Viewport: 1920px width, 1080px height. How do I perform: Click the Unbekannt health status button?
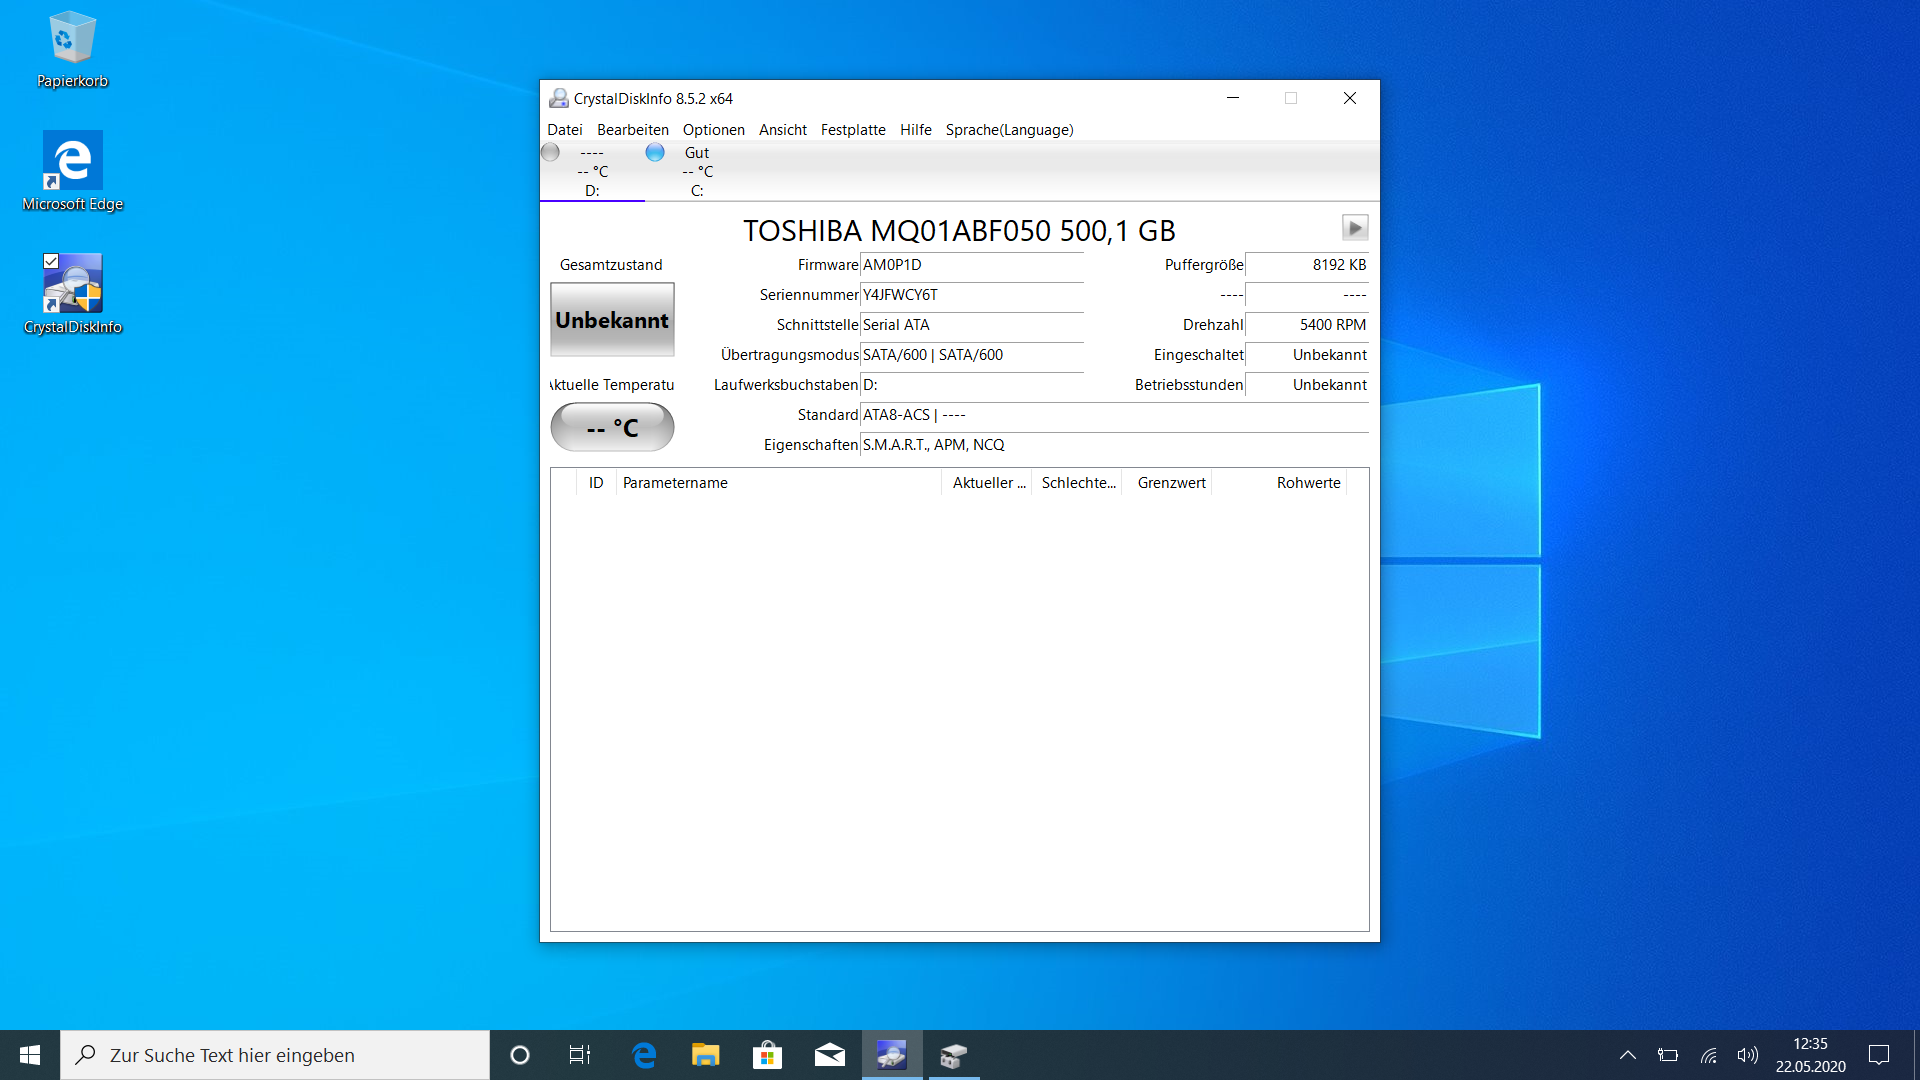point(612,320)
